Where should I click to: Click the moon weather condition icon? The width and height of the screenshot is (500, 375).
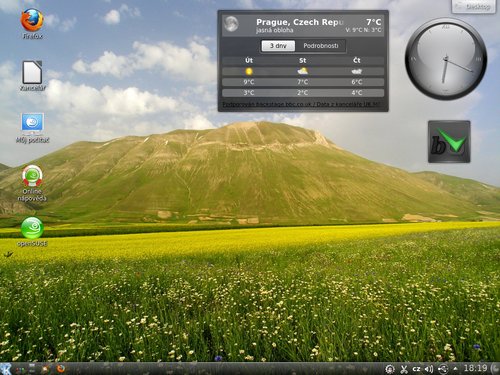point(231,24)
